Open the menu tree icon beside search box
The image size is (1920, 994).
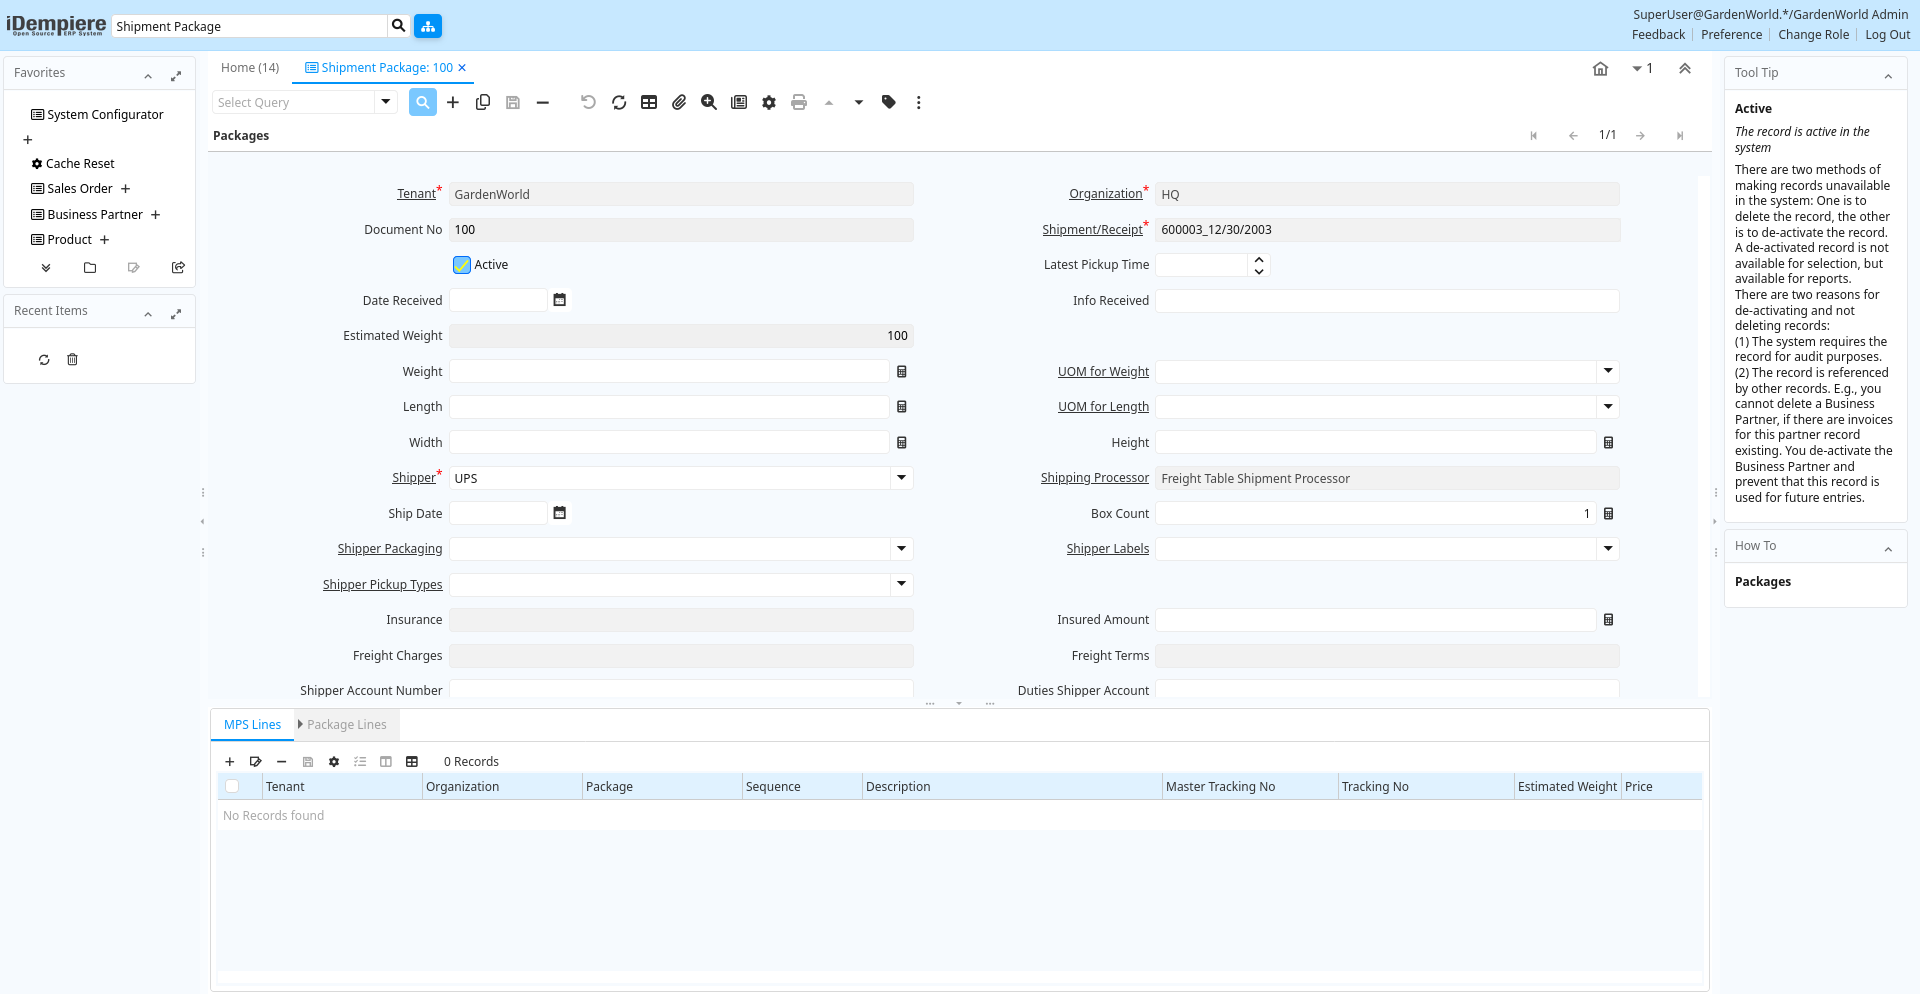(428, 26)
